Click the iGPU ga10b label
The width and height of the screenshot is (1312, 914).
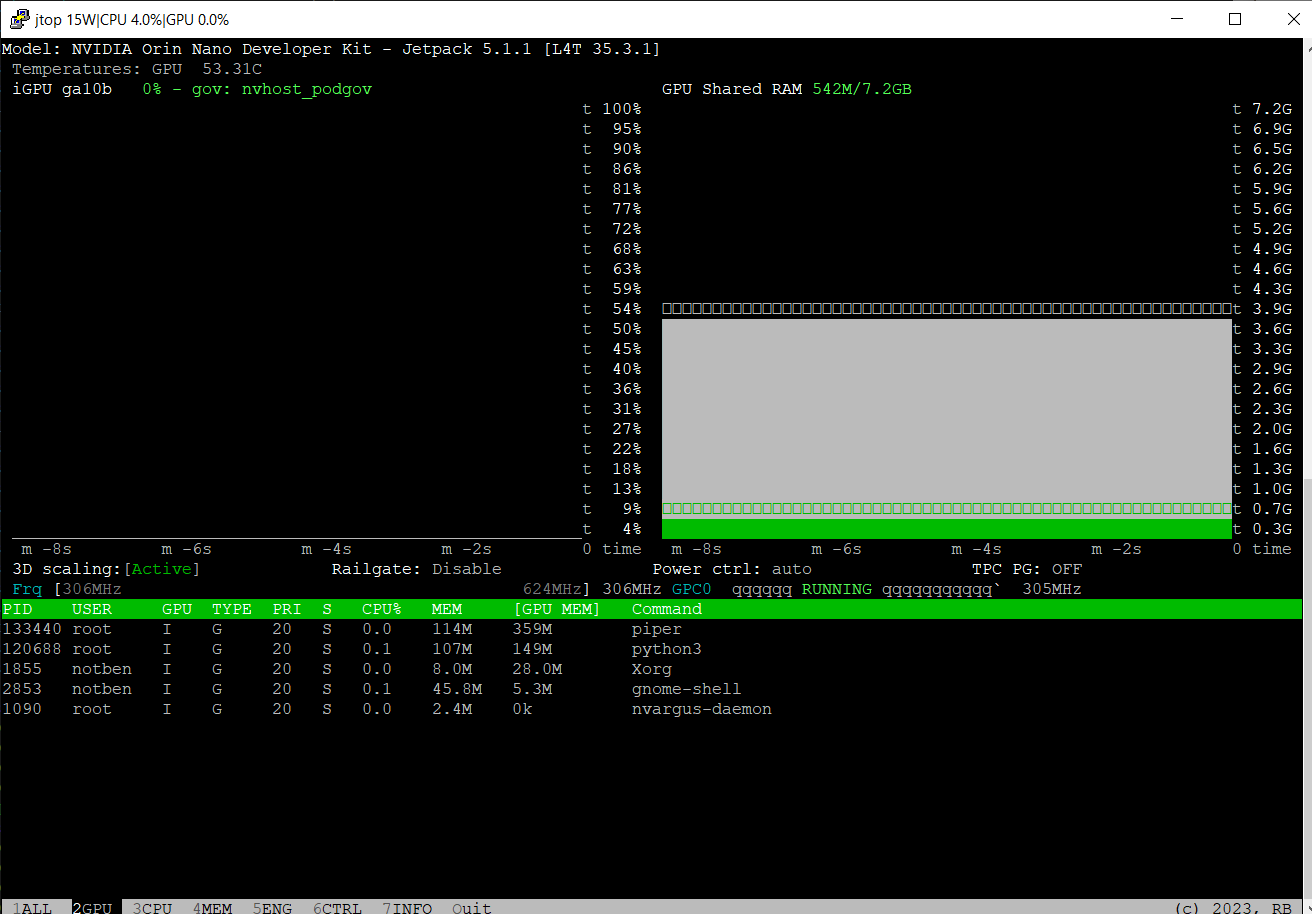62,89
